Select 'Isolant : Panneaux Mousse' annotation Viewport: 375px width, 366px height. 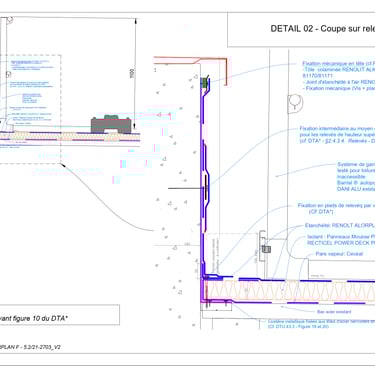[x=341, y=237]
